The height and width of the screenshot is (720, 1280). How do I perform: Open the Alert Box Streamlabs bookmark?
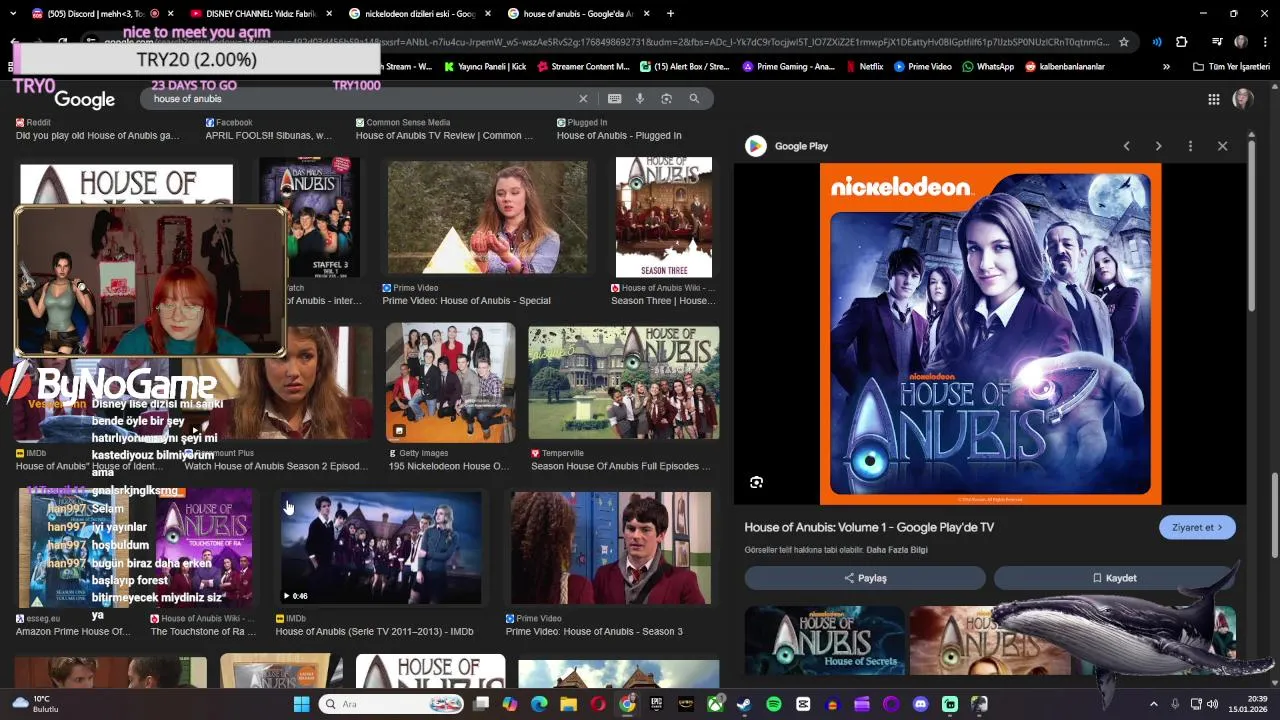point(685,67)
